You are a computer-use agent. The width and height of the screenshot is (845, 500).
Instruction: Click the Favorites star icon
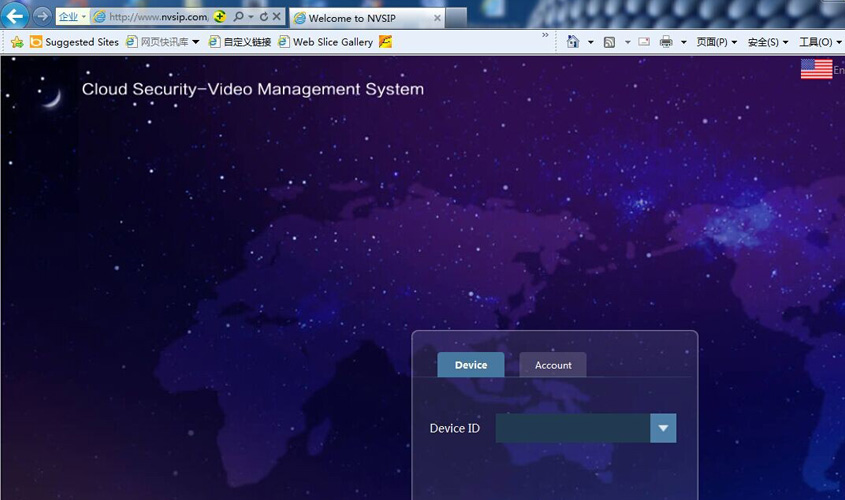[x=17, y=42]
